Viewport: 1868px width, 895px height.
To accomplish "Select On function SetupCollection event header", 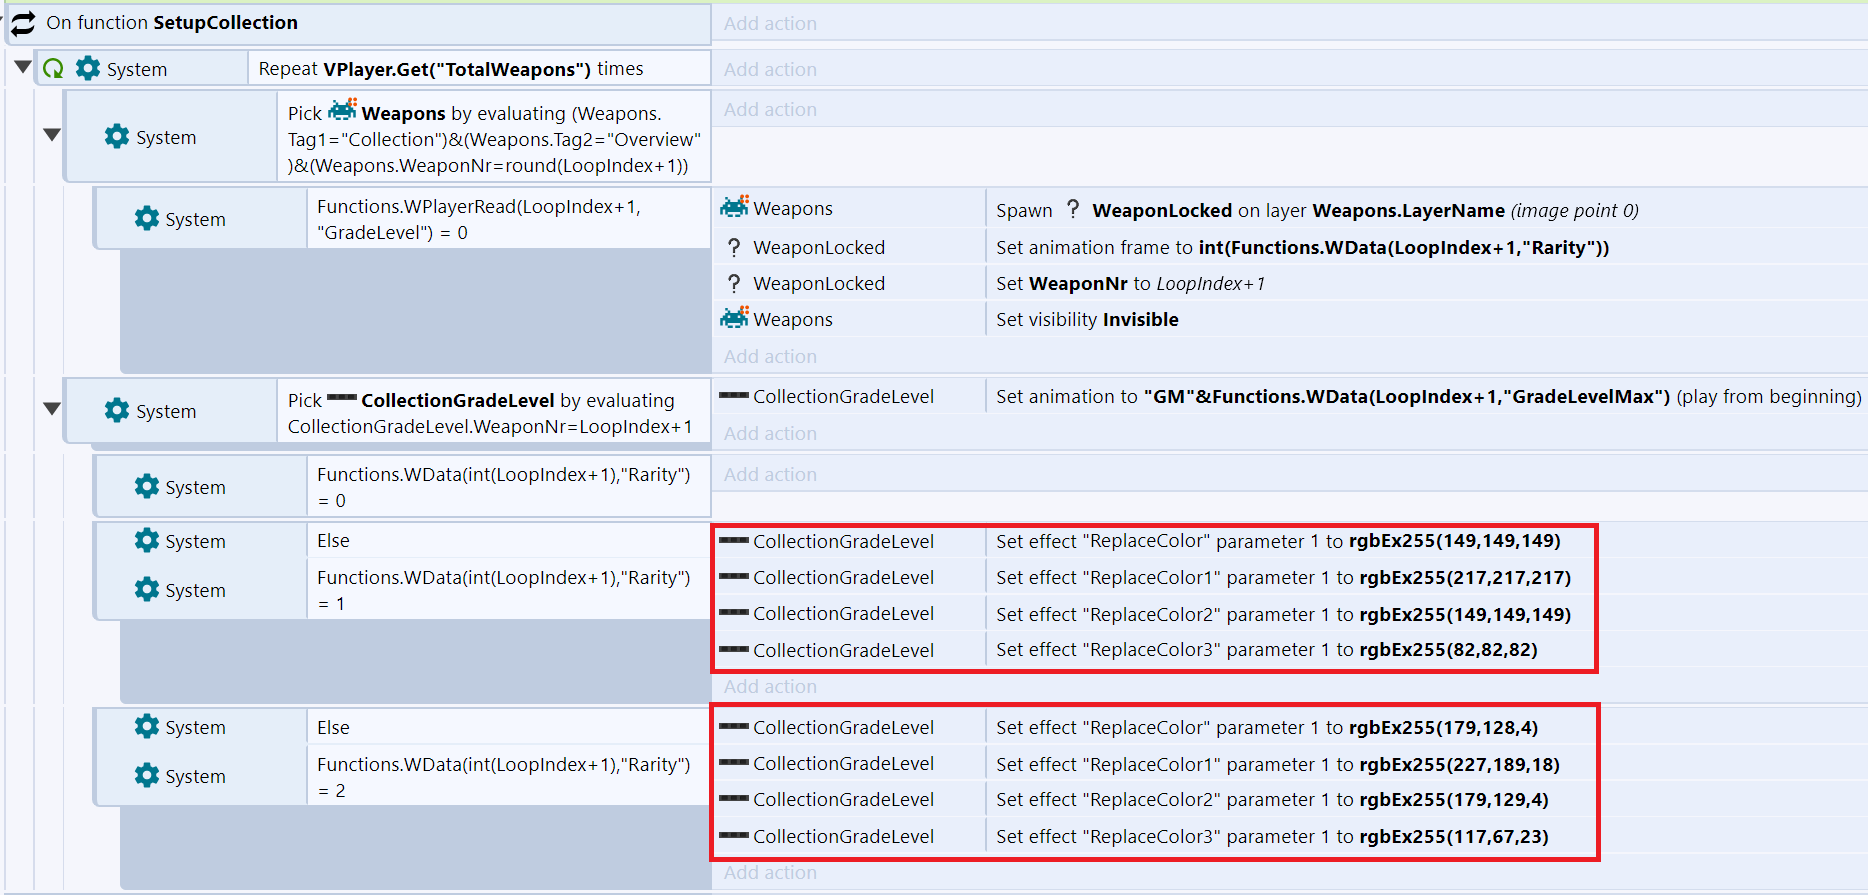I will [x=358, y=23].
